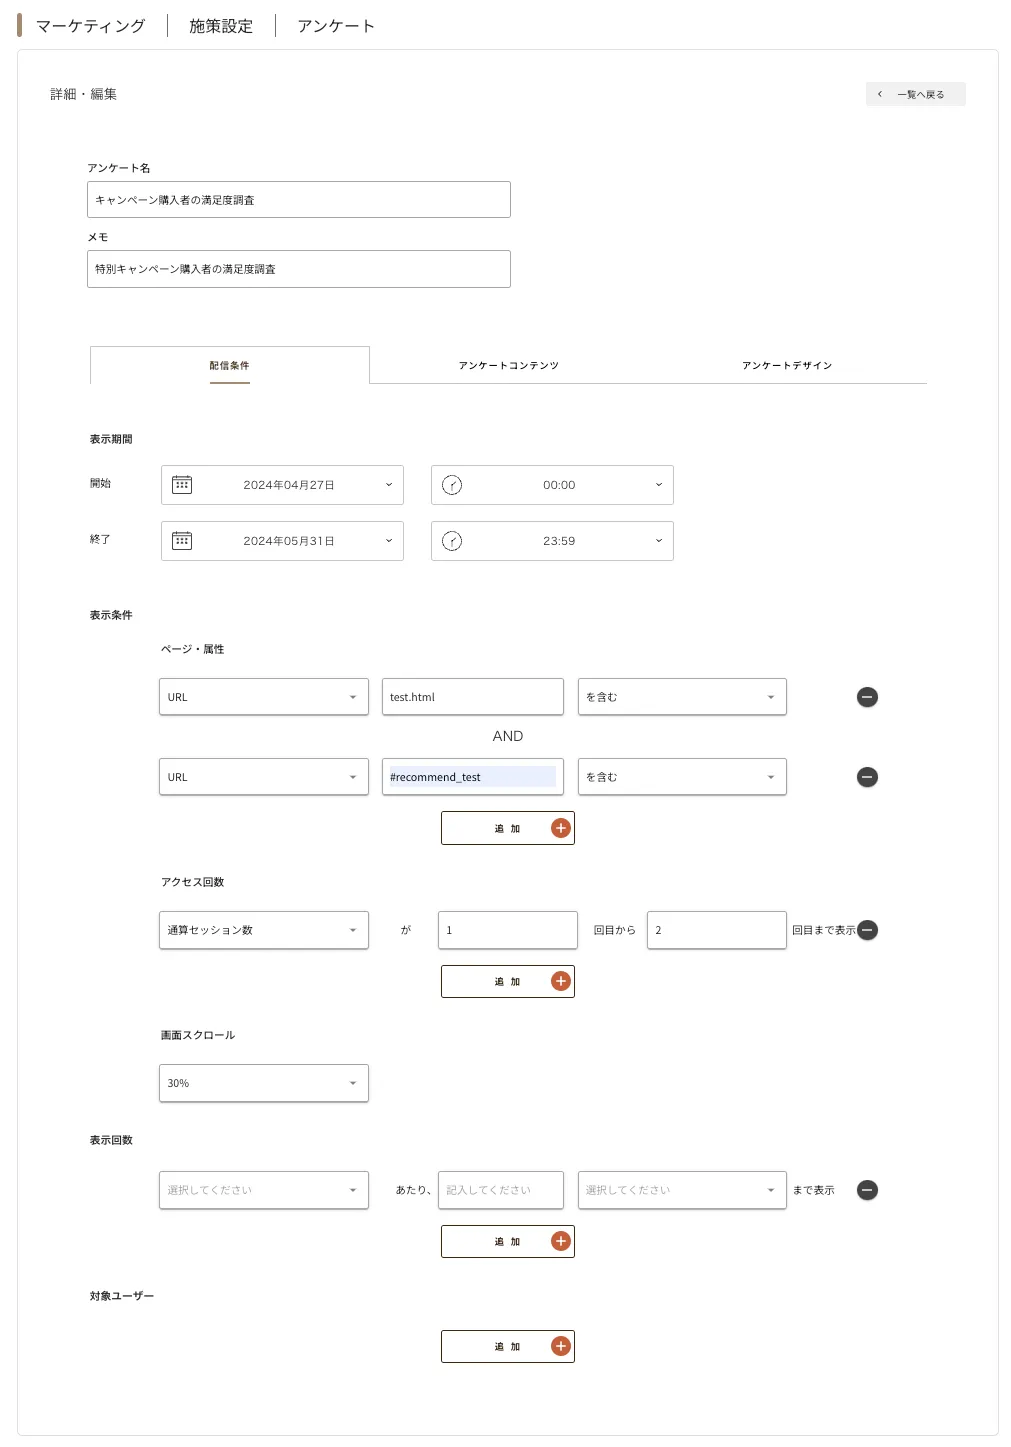This screenshot has height=1447, width=1011.
Task: Add a new ページ・属性 condition
Action: tap(508, 828)
